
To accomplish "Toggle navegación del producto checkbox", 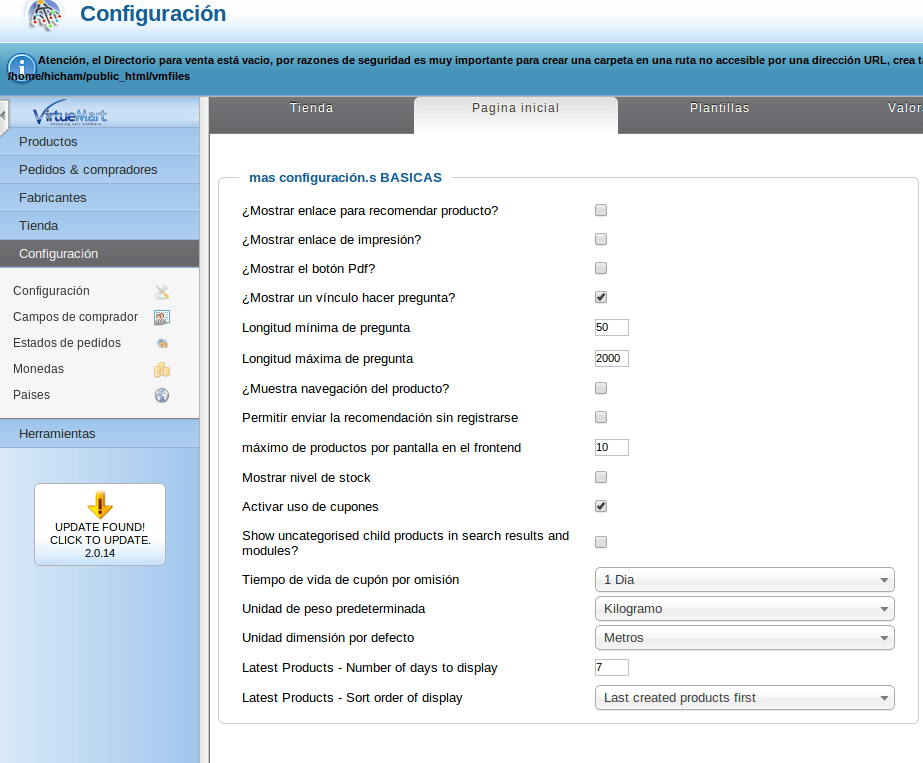I will (x=600, y=388).
